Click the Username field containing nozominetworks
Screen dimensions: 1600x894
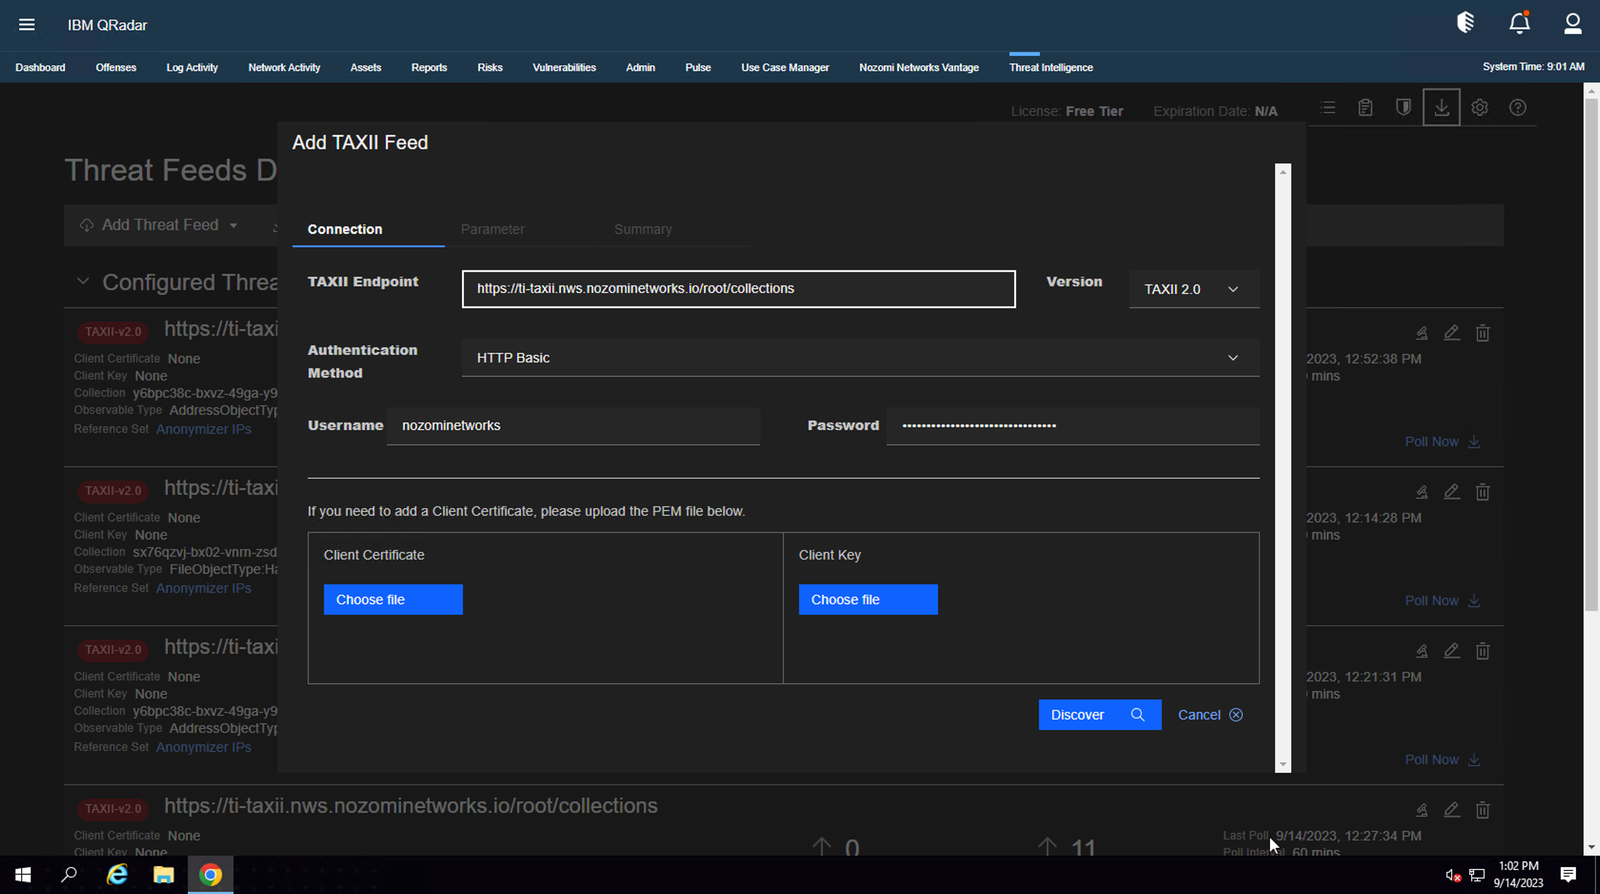[x=574, y=426]
